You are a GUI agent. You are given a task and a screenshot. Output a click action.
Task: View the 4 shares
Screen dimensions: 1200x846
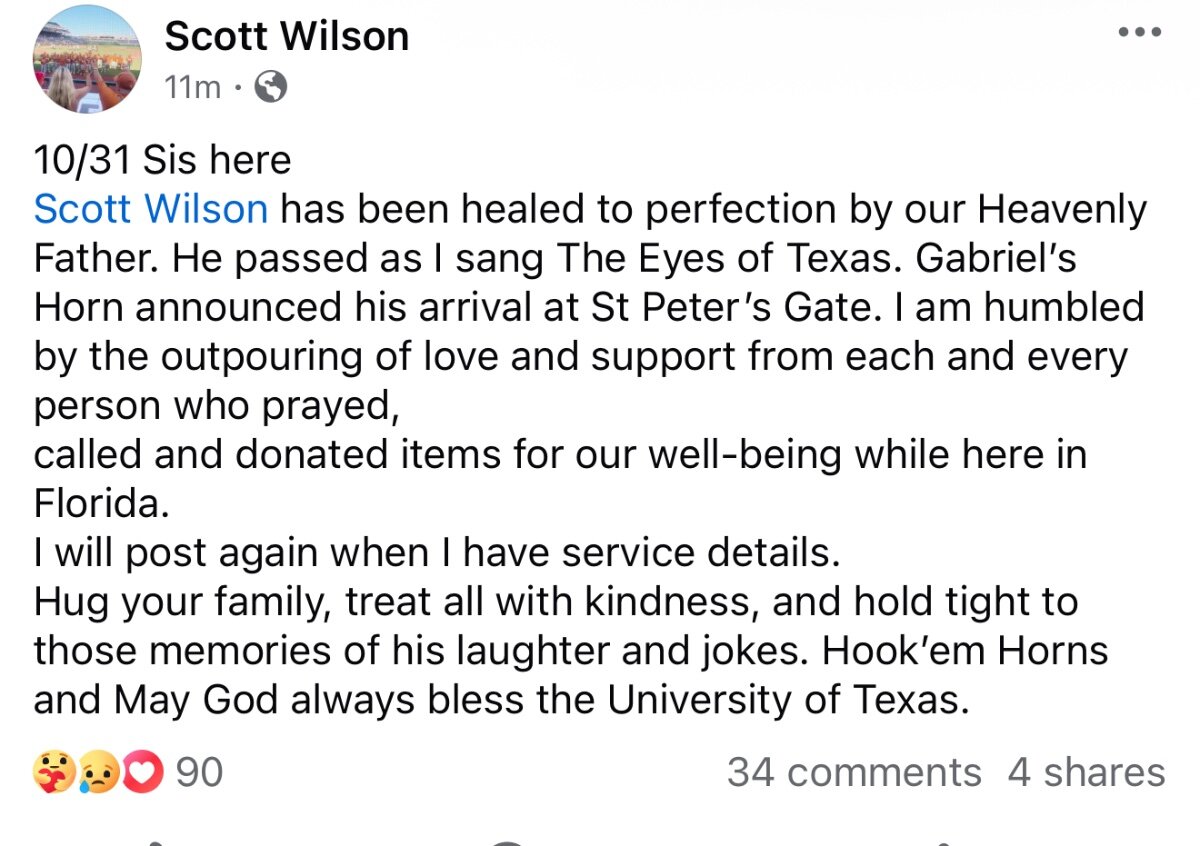pyautogui.click(x=1086, y=773)
